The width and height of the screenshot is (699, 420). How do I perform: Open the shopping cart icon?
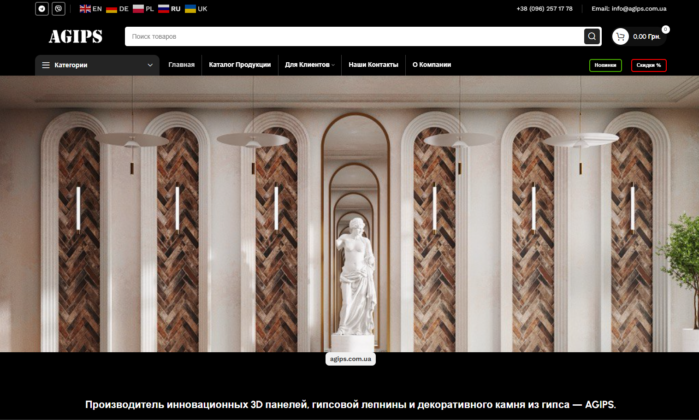[x=620, y=37]
